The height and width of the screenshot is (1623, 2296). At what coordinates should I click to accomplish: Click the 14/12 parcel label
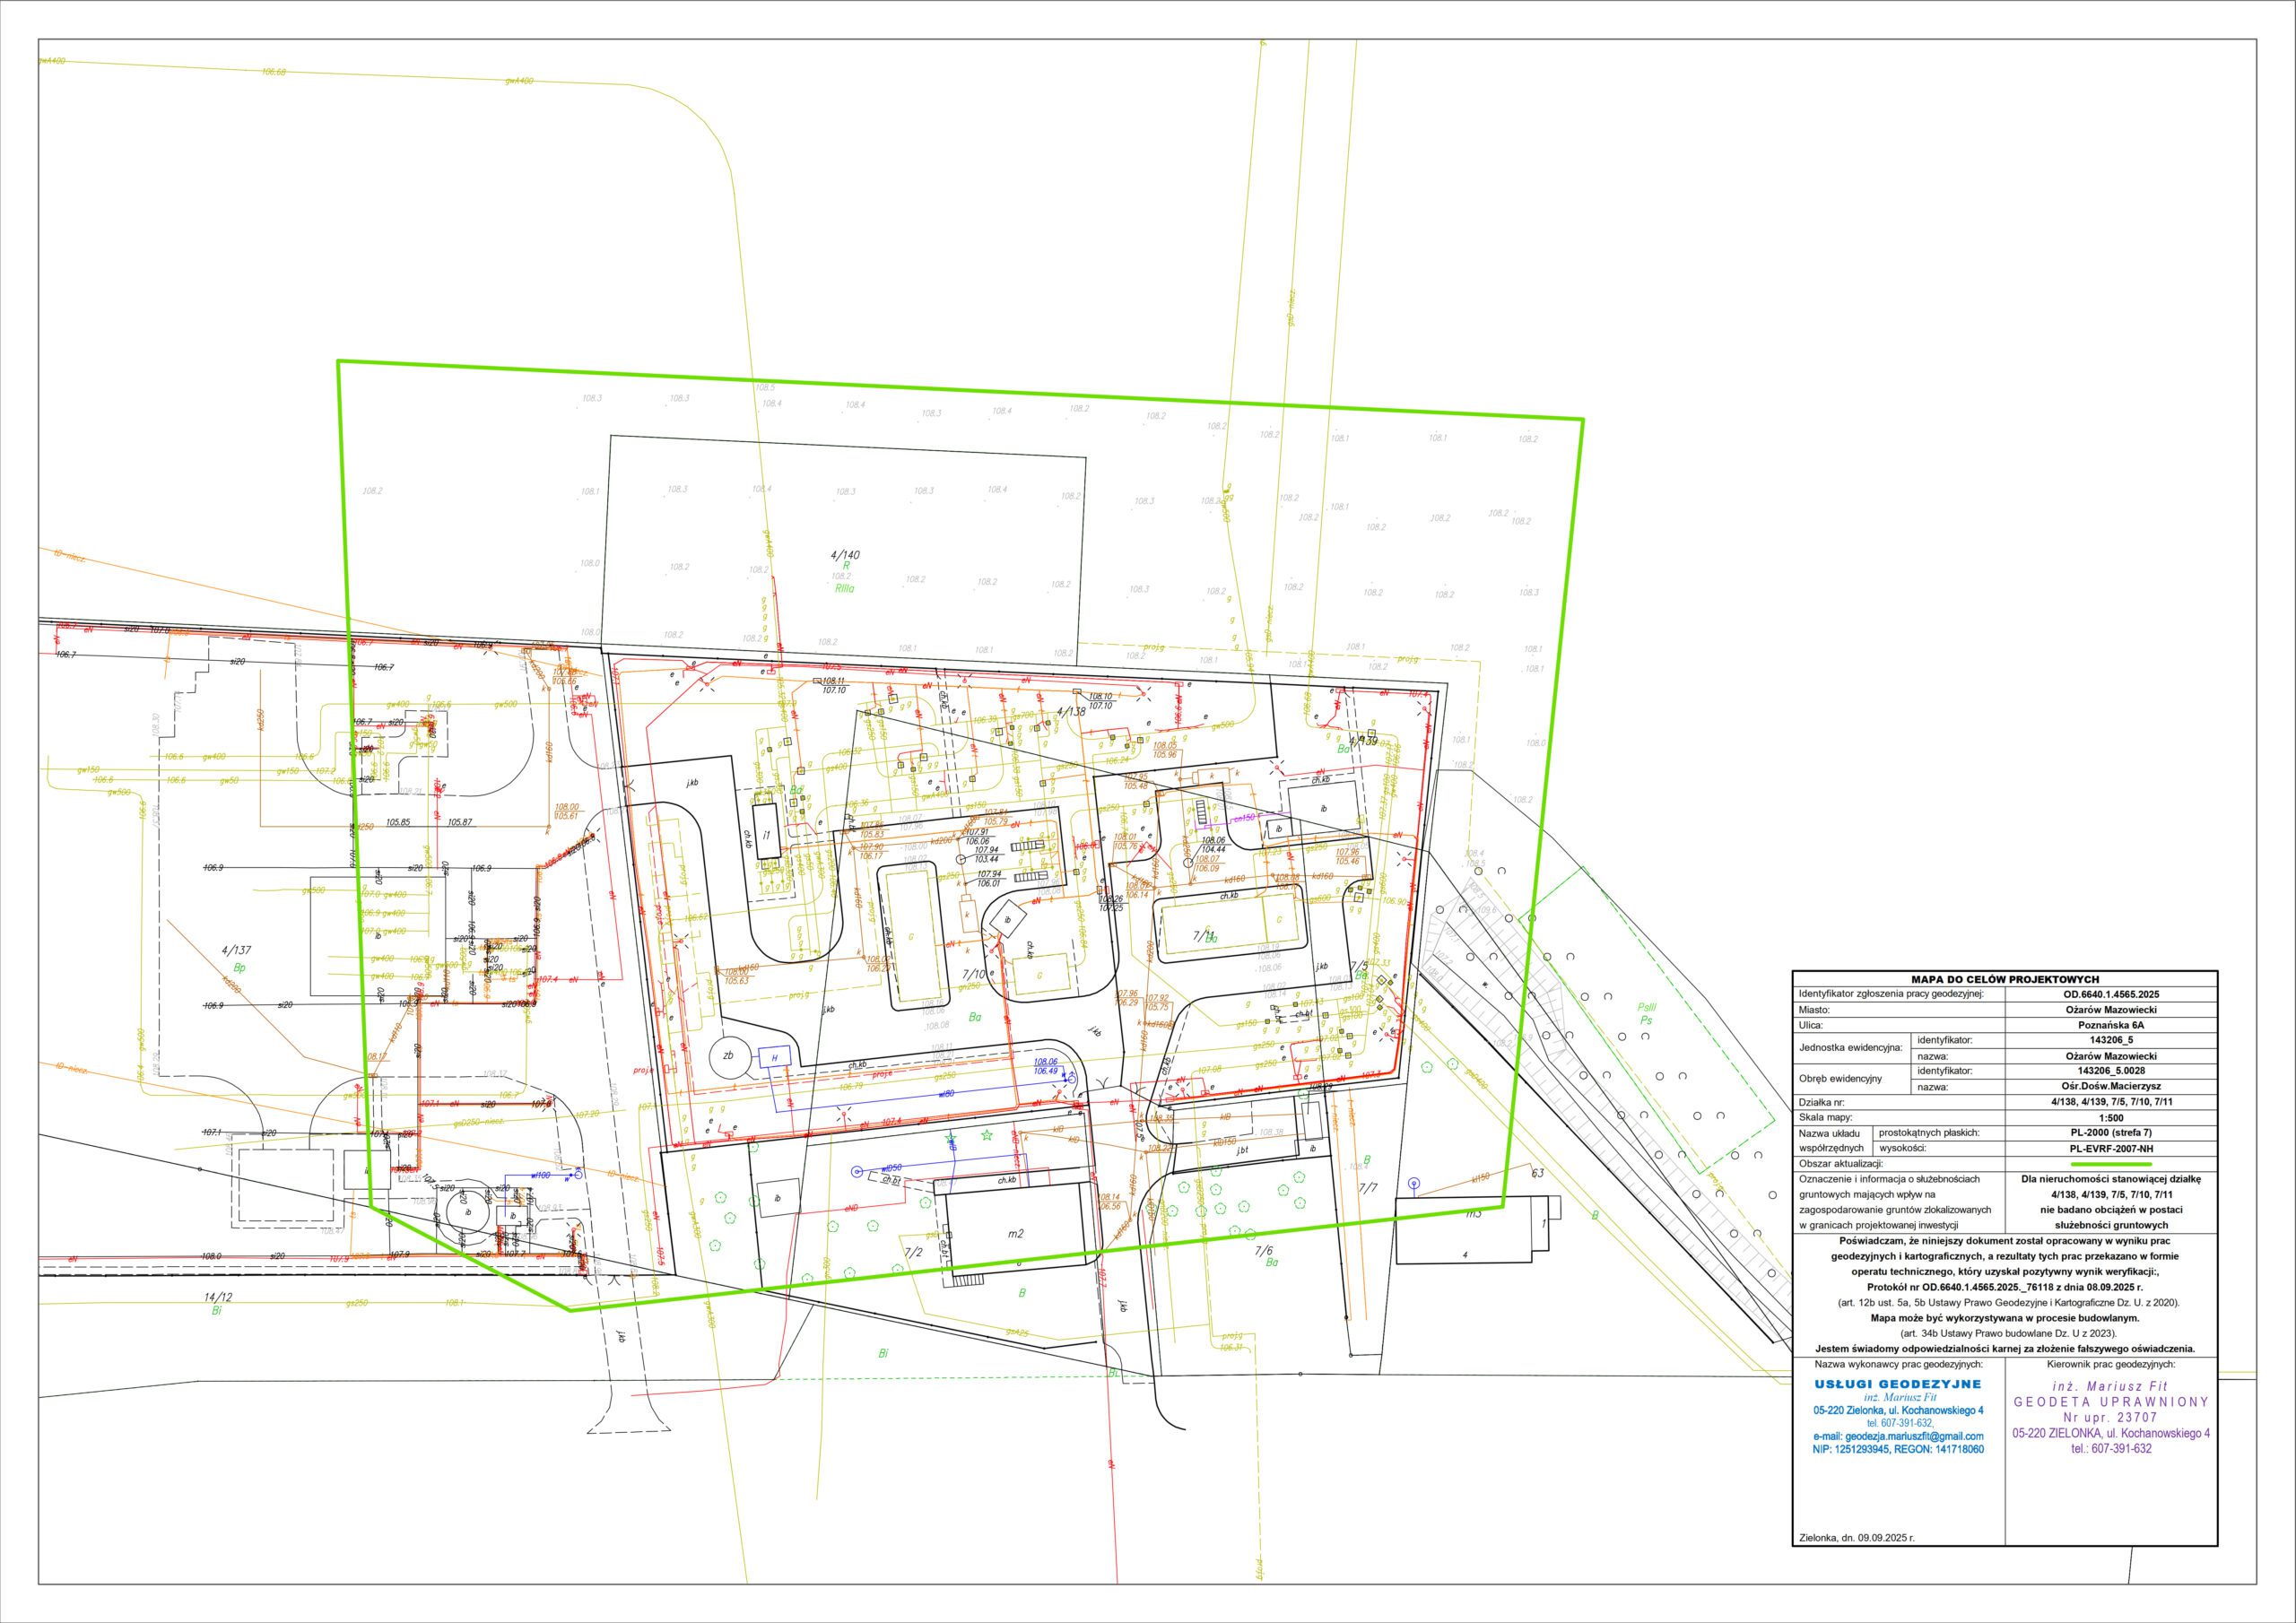point(217,1297)
